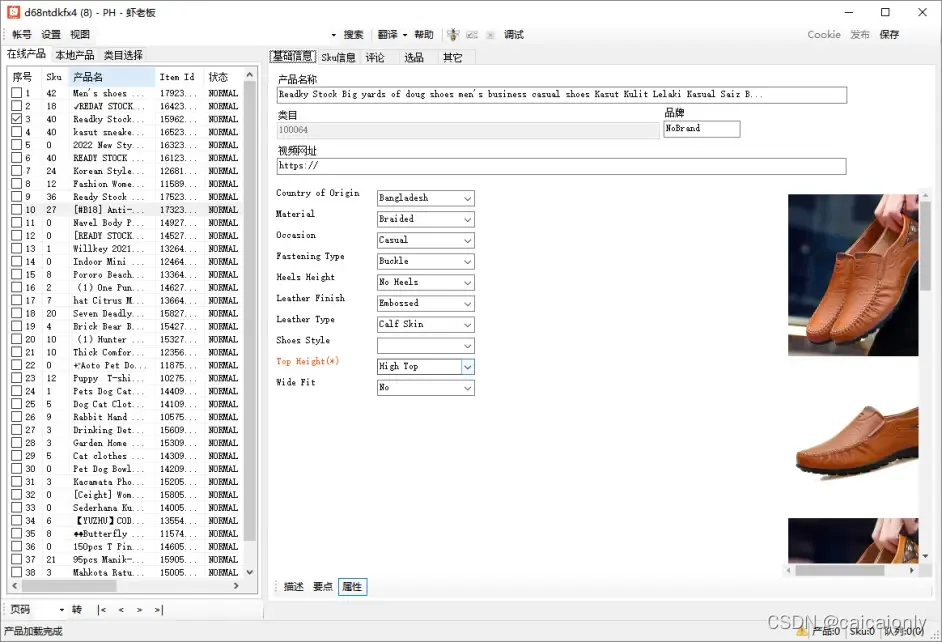Go to the previous page arrow <

pyautogui.click(x=121, y=610)
